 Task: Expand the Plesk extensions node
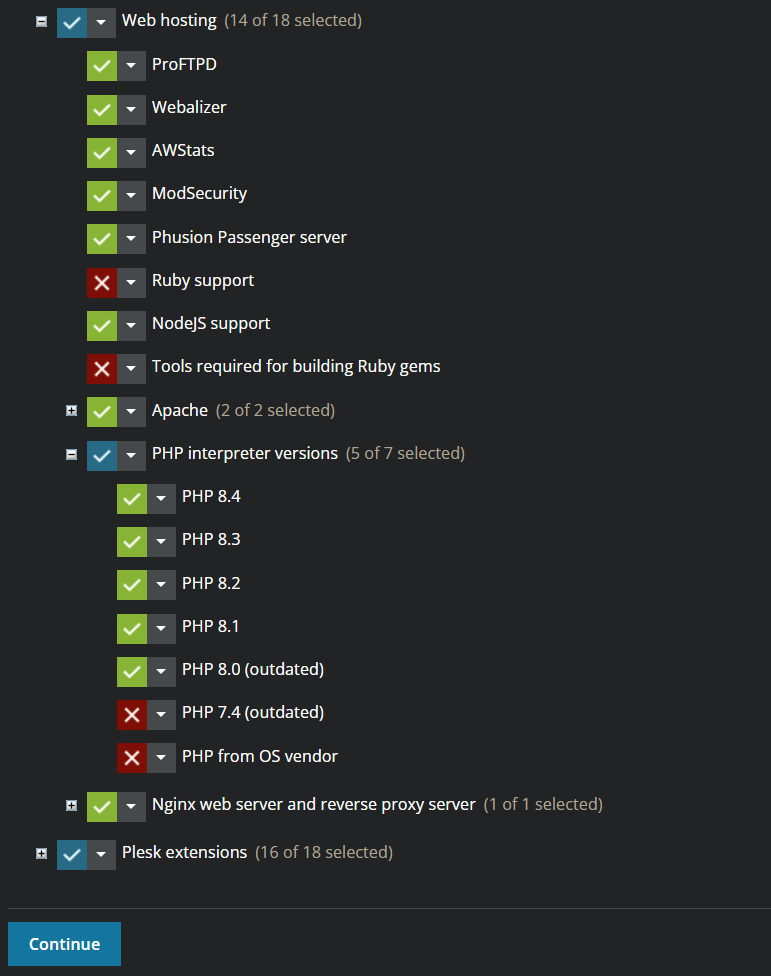pyautogui.click(x=41, y=853)
